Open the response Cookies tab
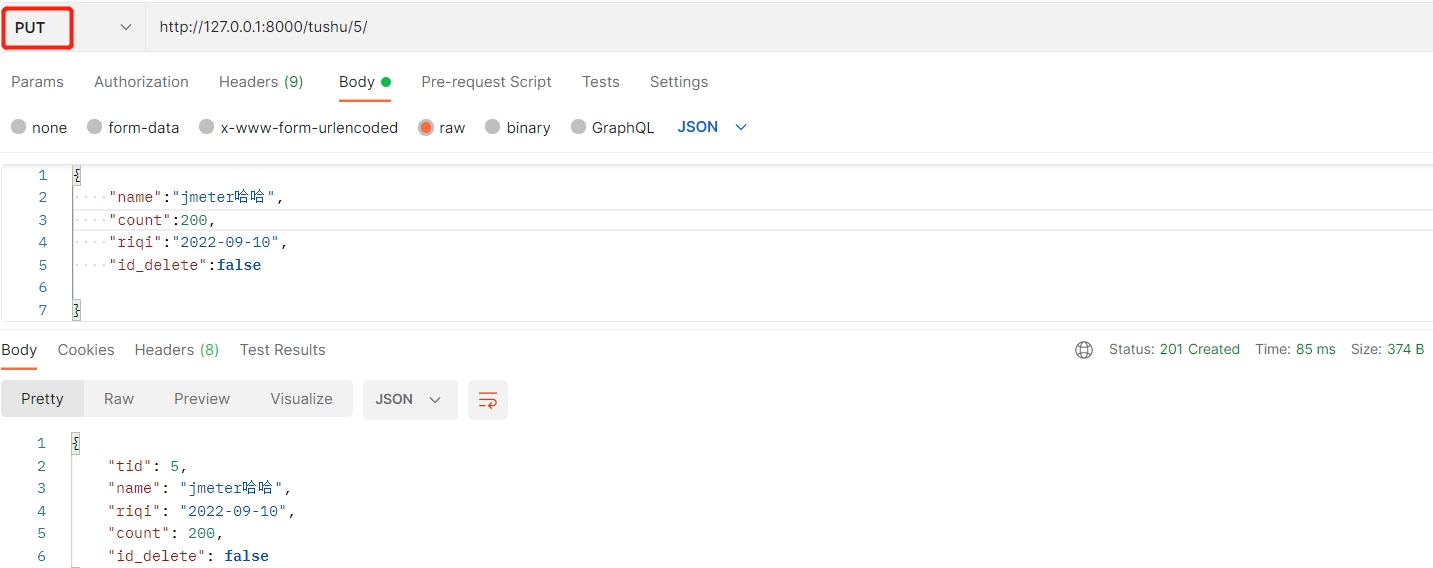The height and width of the screenshot is (568, 1433). click(86, 350)
